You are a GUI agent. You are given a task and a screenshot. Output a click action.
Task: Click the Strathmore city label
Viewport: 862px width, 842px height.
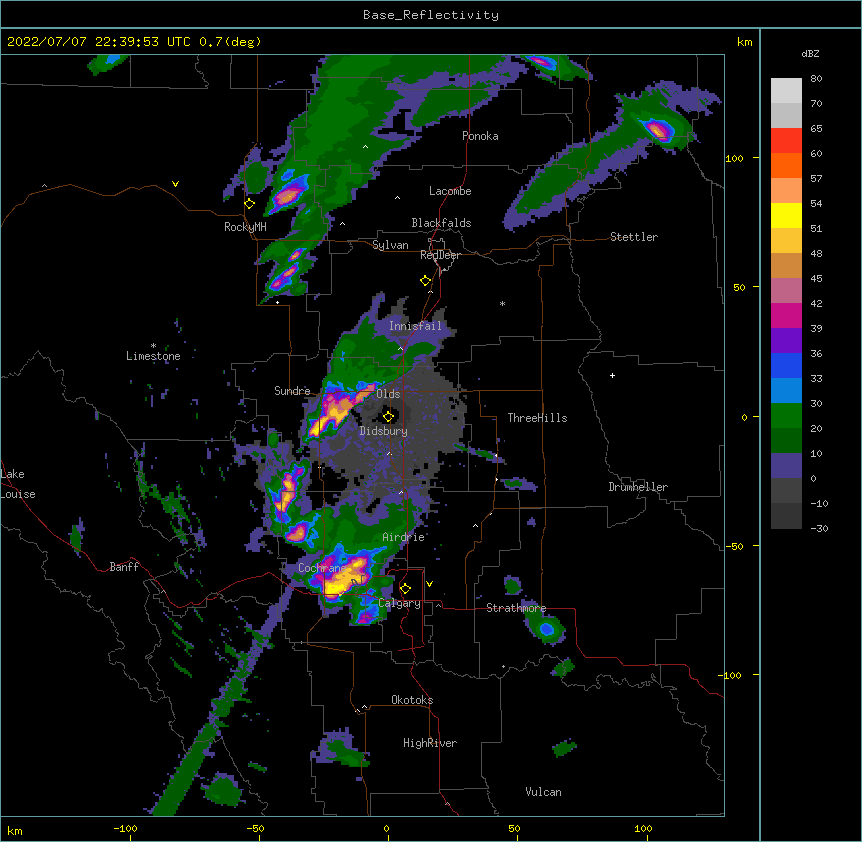[516, 608]
